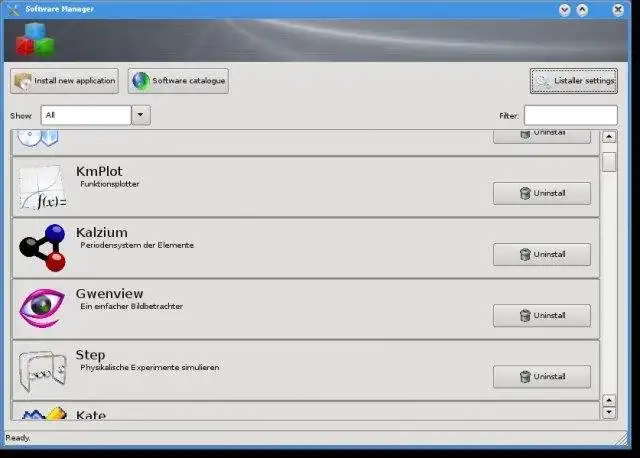Click the Funktionsplotter description text
Image resolution: width=640 pixels, height=458 pixels.
pos(110,184)
